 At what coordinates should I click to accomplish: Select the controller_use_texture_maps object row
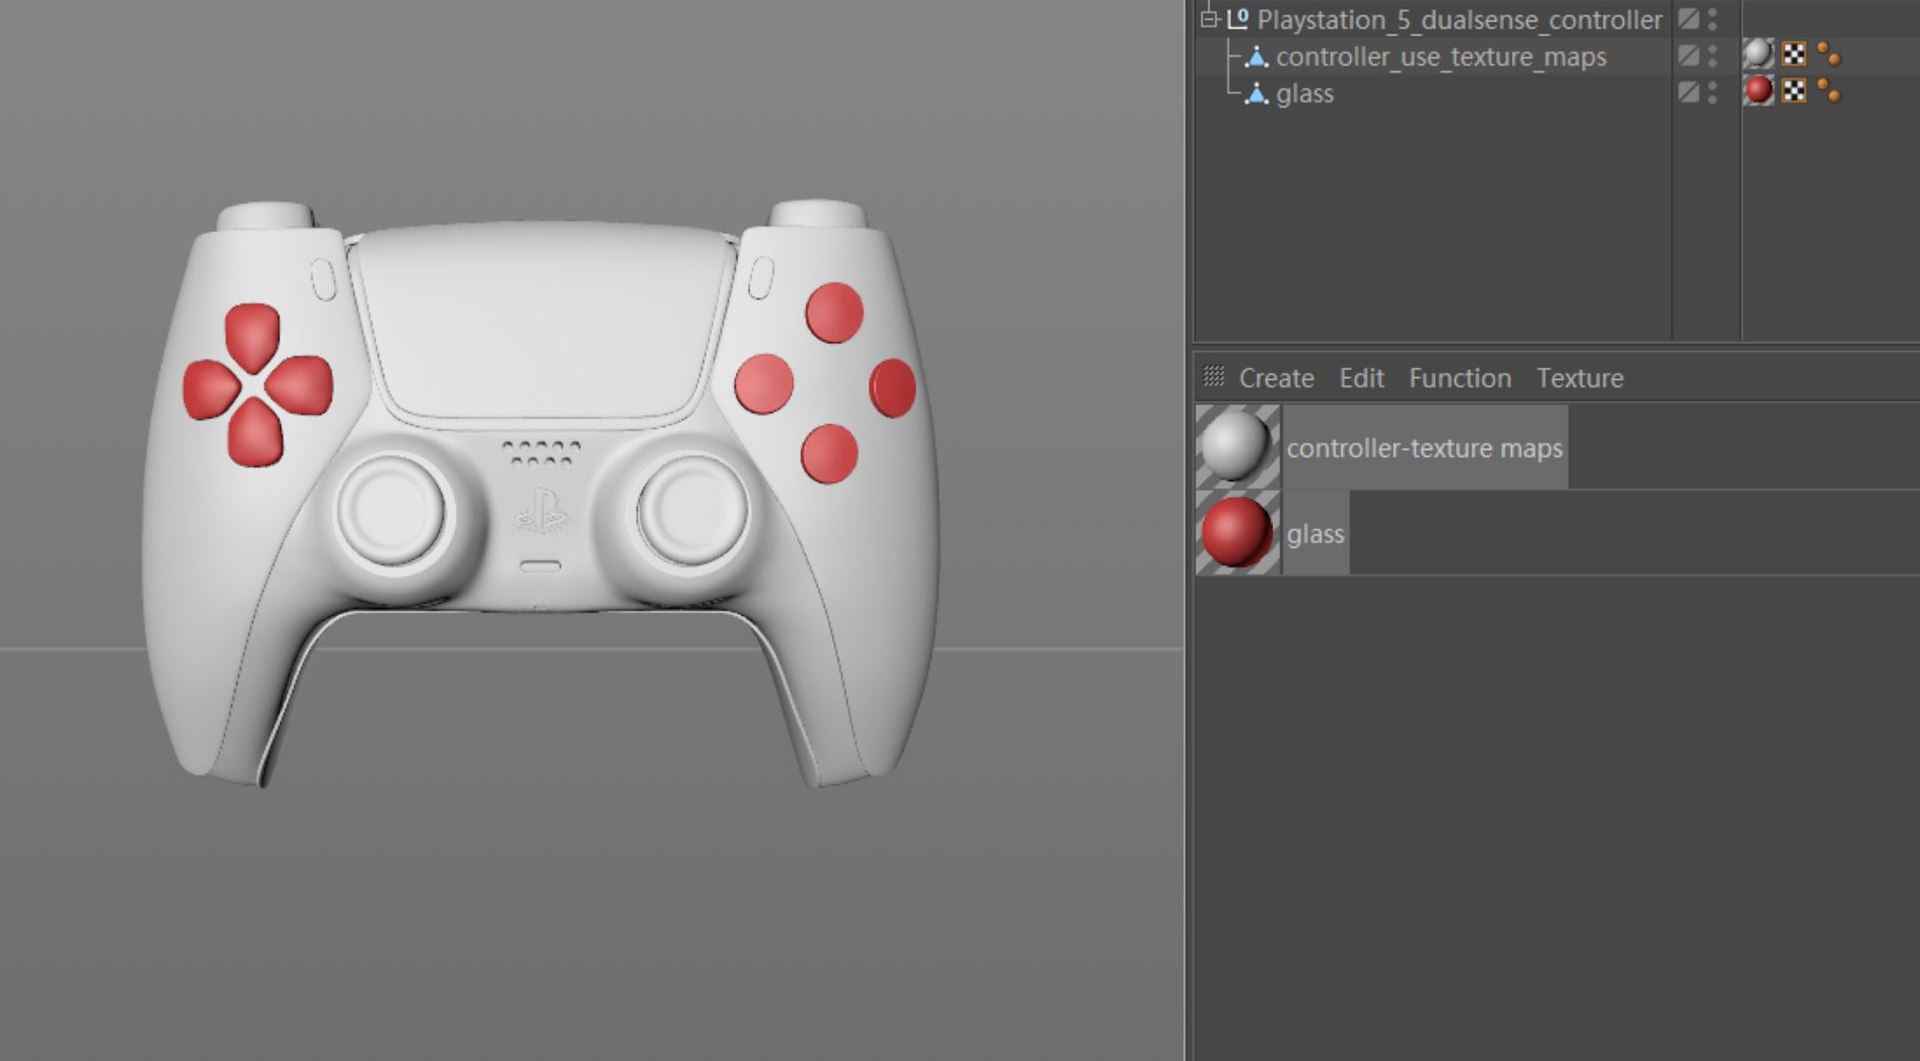coord(1441,57)
